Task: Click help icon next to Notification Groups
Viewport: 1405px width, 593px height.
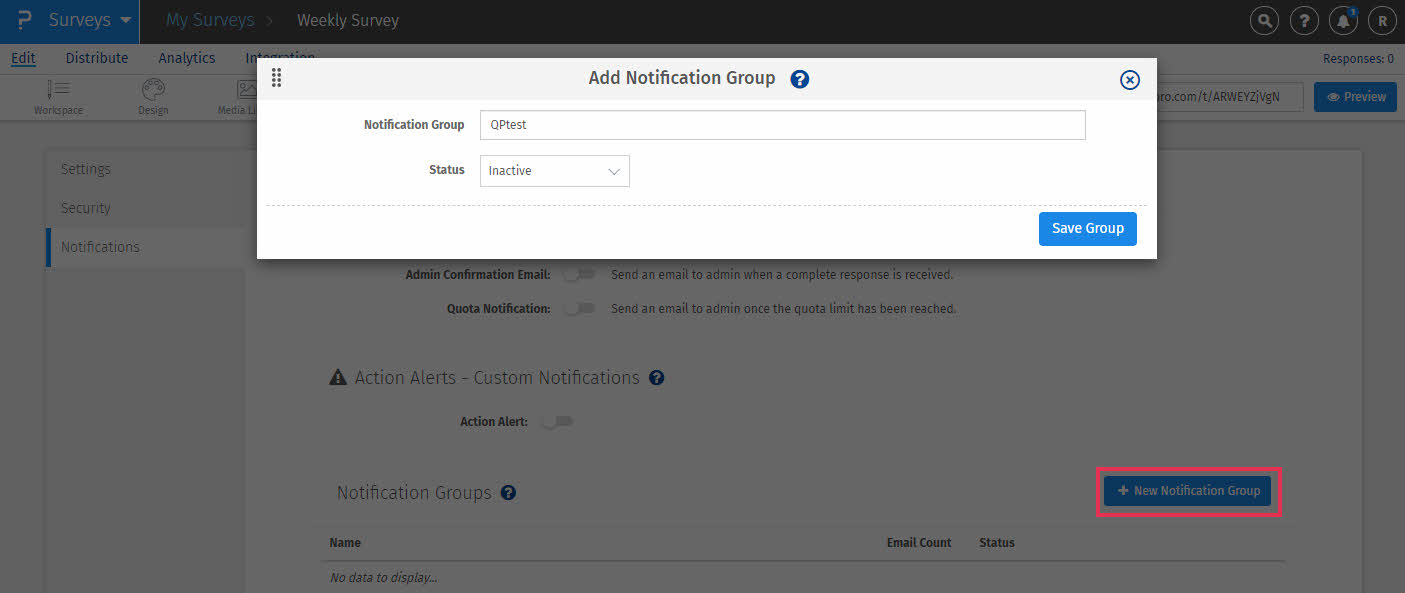Action: click(x=508, y=493)
